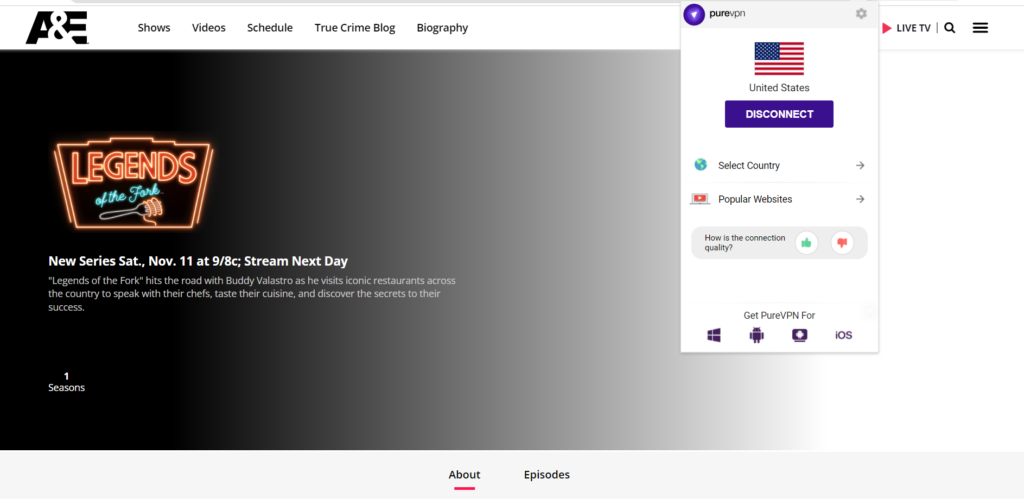Image resolution: width=1024 pixels, height=504 pixels.
Task: Open the Live TV link
Action: click(906, 28)
